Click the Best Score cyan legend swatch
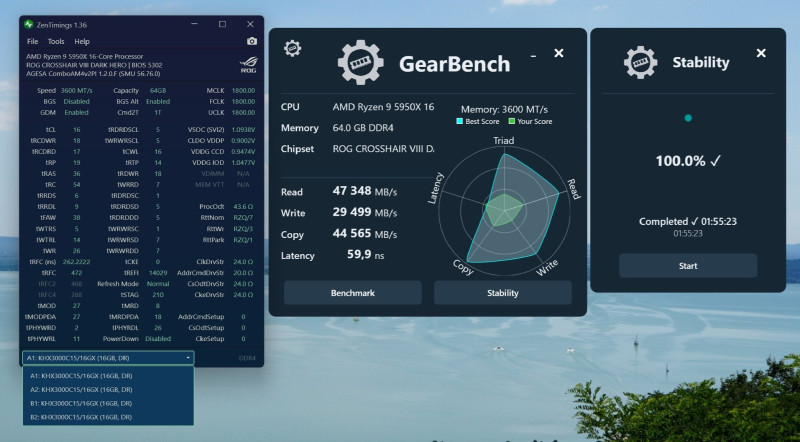 [459, 121]
